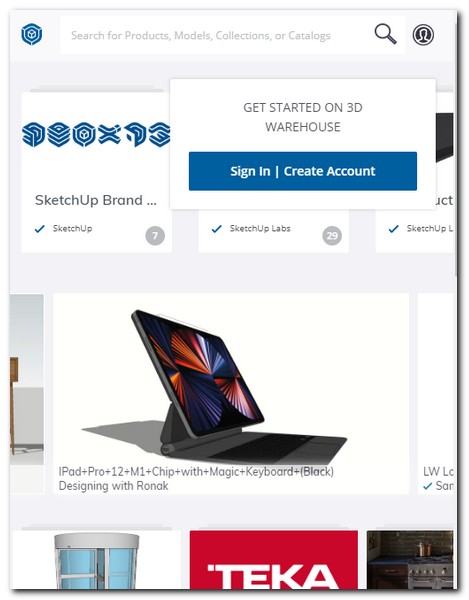The image size is (469, 600).
Task: Click the verified checkmark beside SketchUp Labs
Action: pos(217,229)
